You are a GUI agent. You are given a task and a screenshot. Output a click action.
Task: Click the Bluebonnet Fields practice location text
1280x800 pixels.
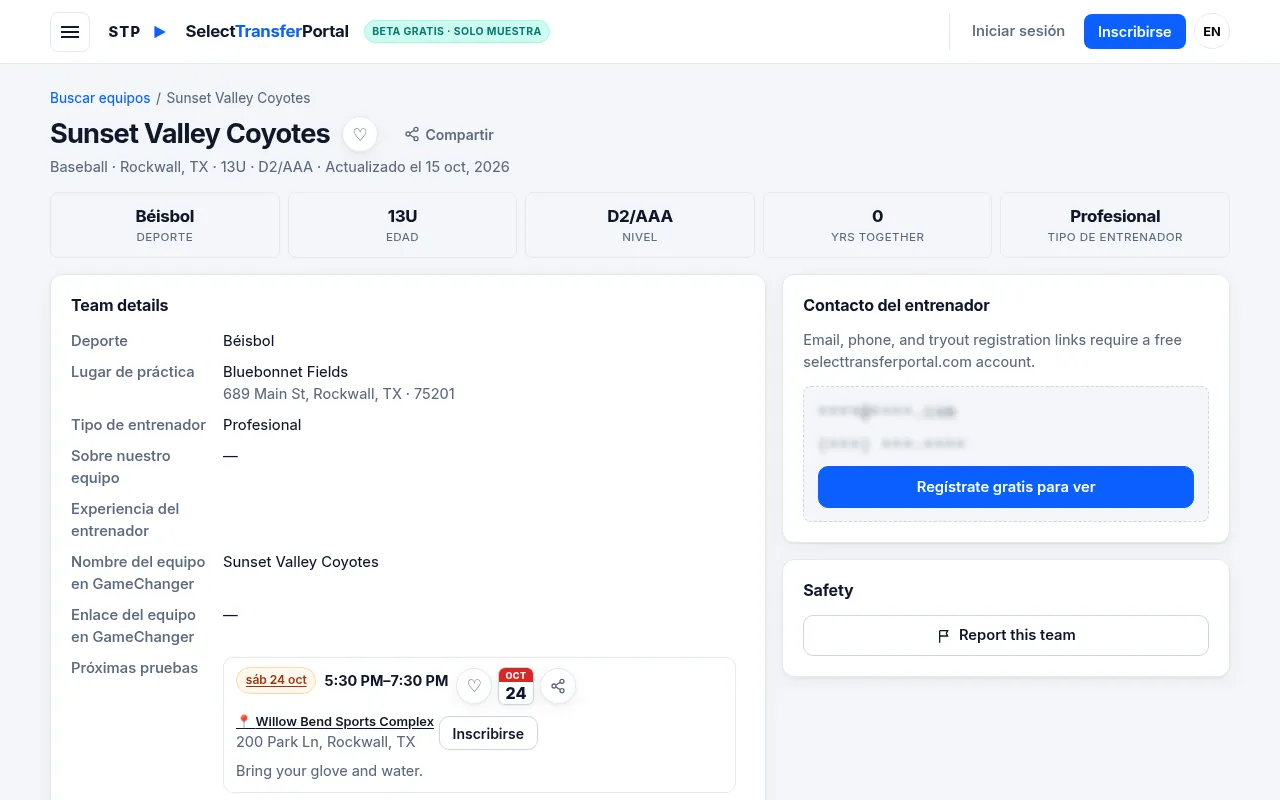click(285, 371)
